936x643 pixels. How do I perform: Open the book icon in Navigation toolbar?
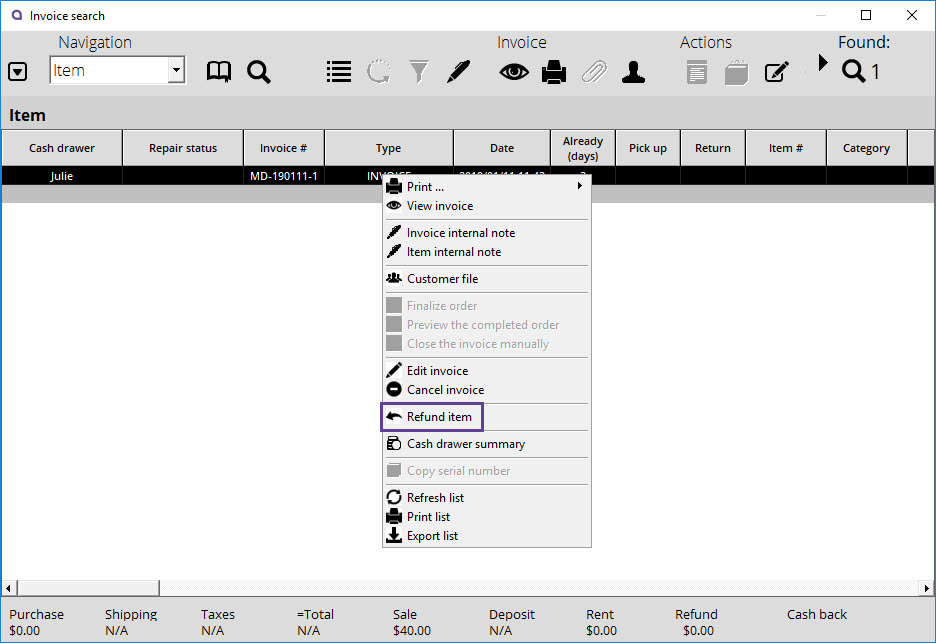click(219, 71)
